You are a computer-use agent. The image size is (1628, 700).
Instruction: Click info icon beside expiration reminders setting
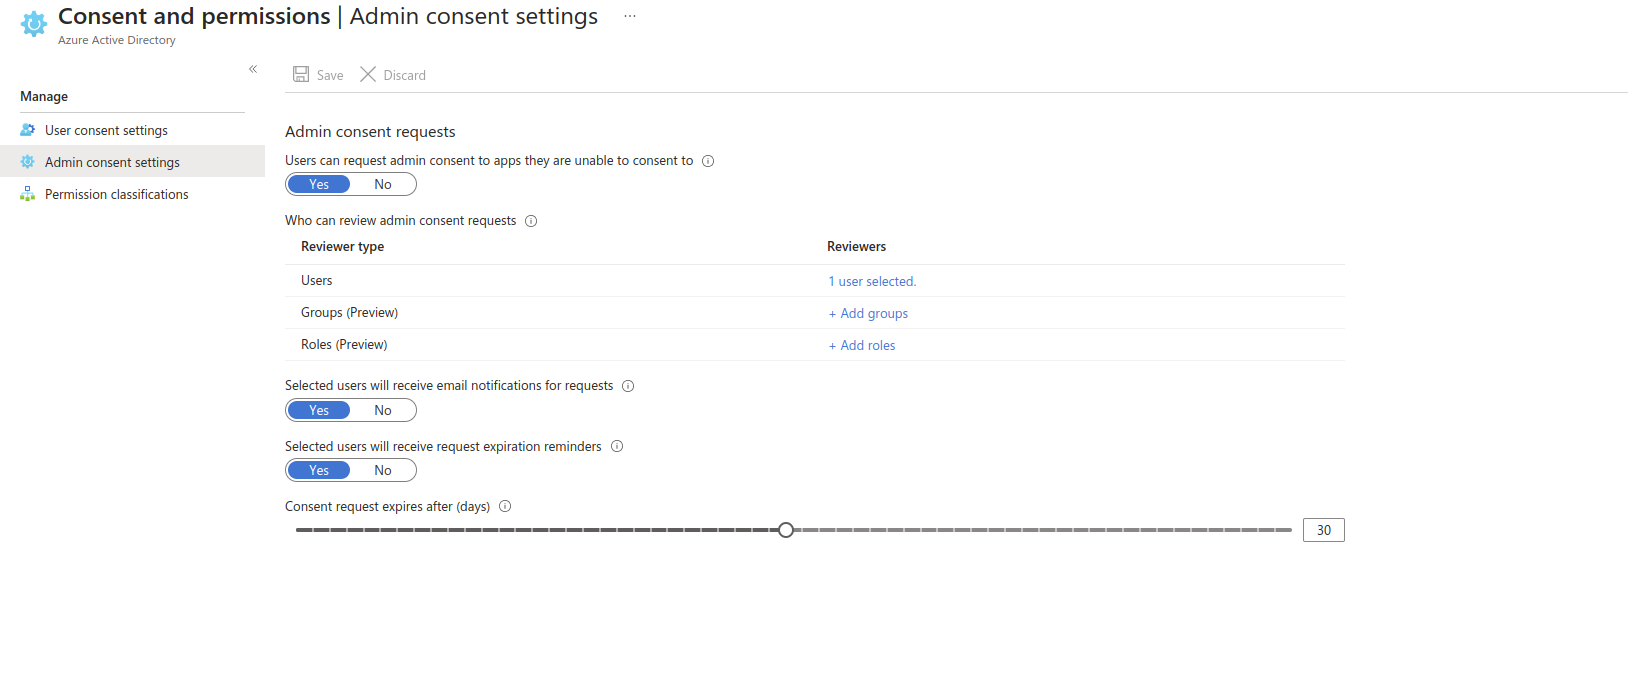617,447
